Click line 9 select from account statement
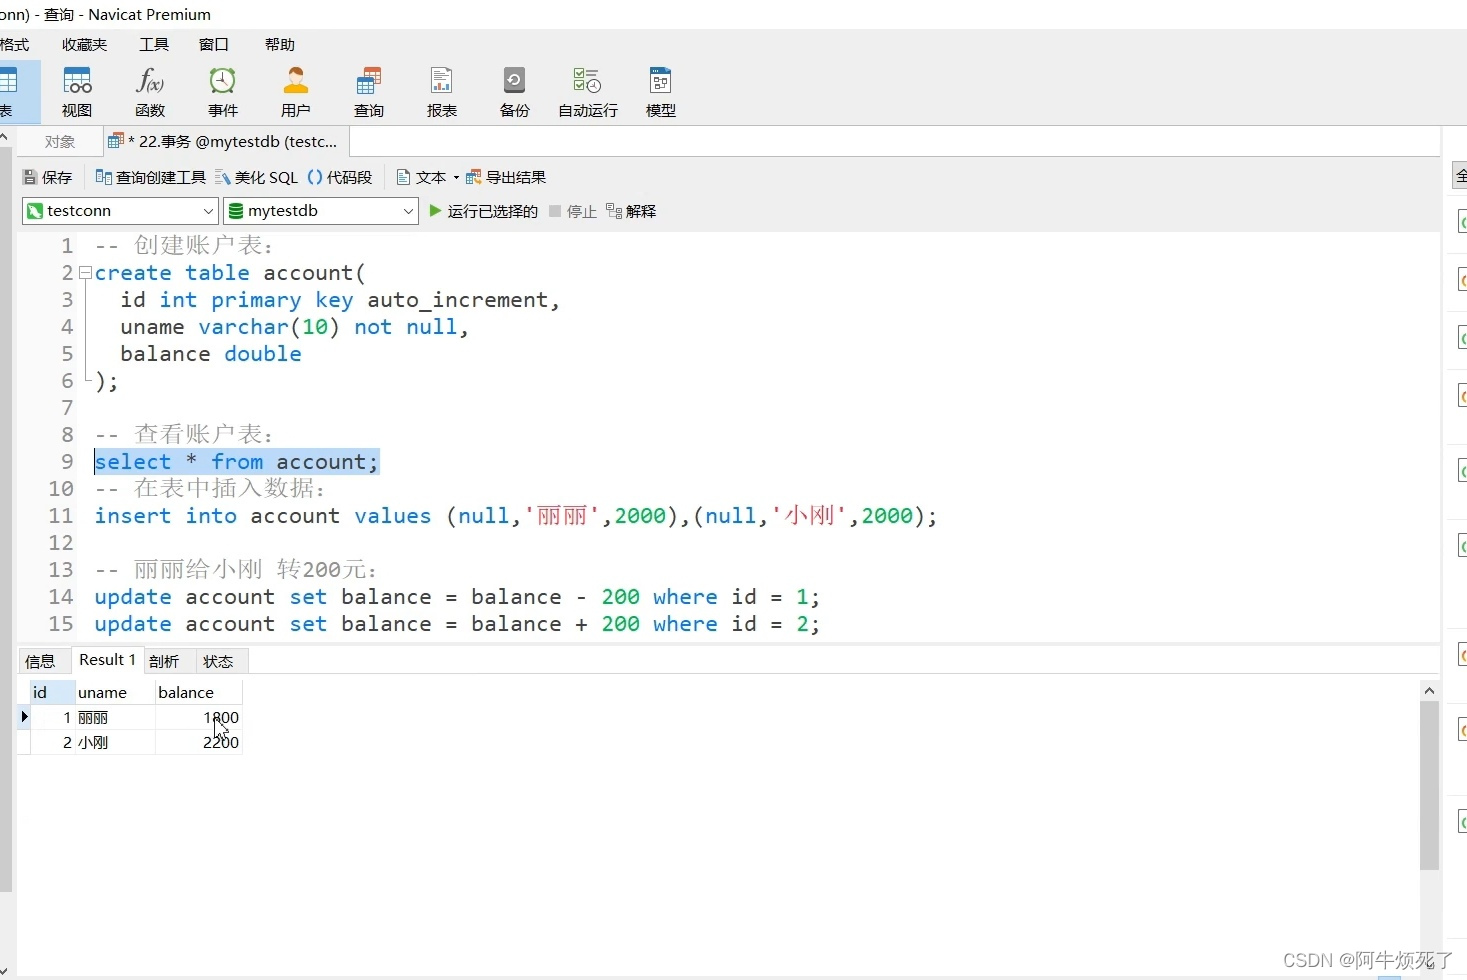The height and width of the screenshot is (980, 1467). [x=237, y=462]
